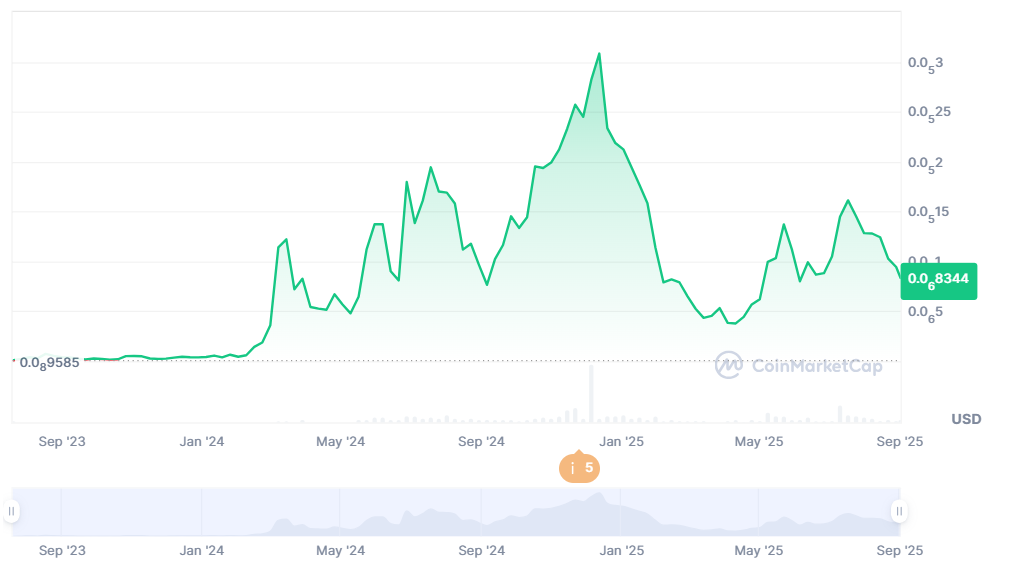Click the May '25 label on main chart axis
Viewport: 1017px width, 571px height.
click(x=759, y=441)
